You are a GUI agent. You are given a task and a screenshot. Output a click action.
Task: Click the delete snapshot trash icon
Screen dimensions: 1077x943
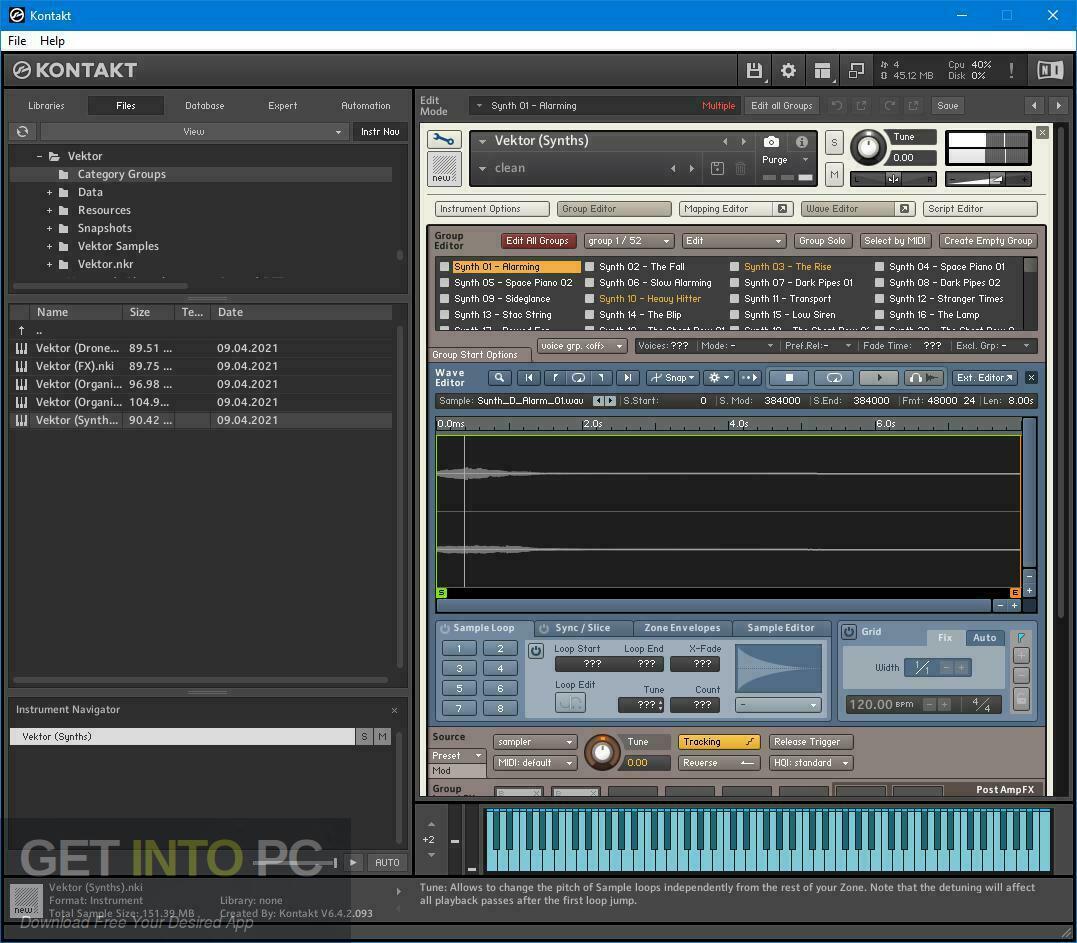click(740, 168)
